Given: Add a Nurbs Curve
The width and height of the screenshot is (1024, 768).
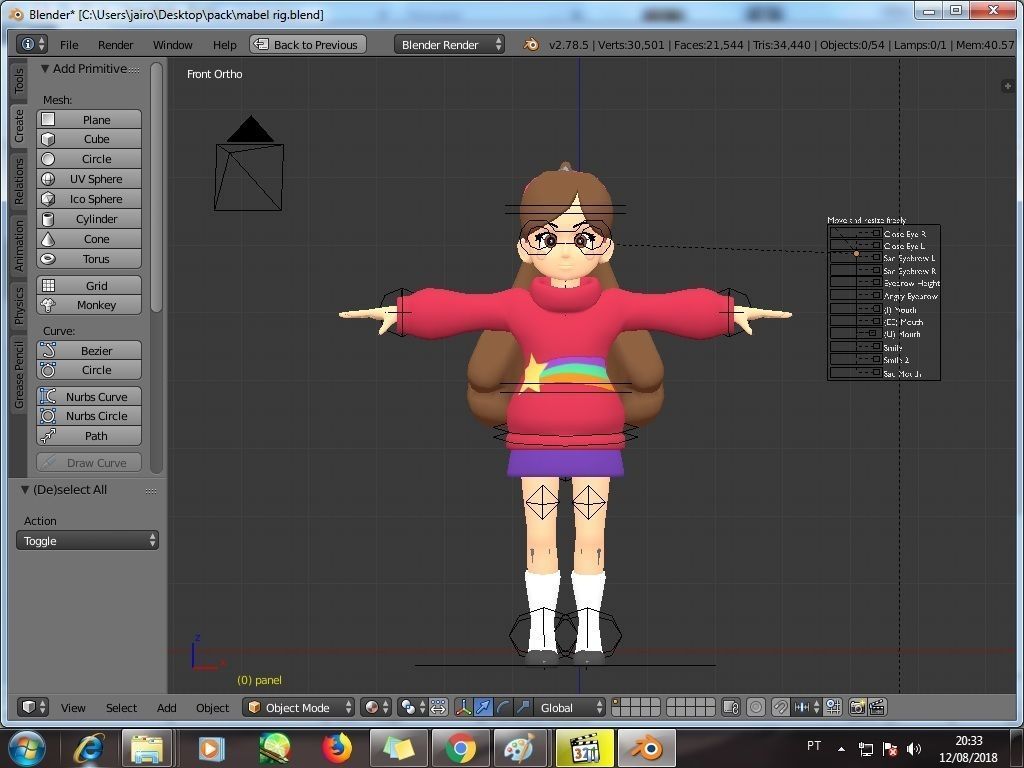Looking at the screenshot, I should pyautogui.click(x=89, y=396).
